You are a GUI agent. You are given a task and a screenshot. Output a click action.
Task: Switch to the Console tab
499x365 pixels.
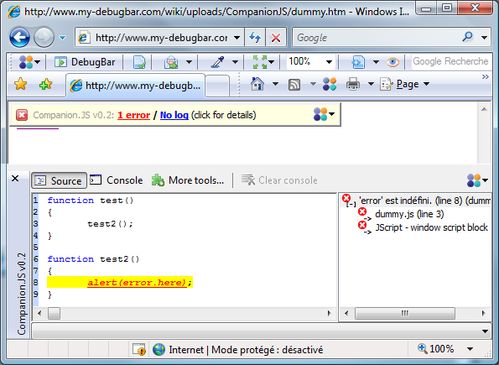tap(117, 180)
